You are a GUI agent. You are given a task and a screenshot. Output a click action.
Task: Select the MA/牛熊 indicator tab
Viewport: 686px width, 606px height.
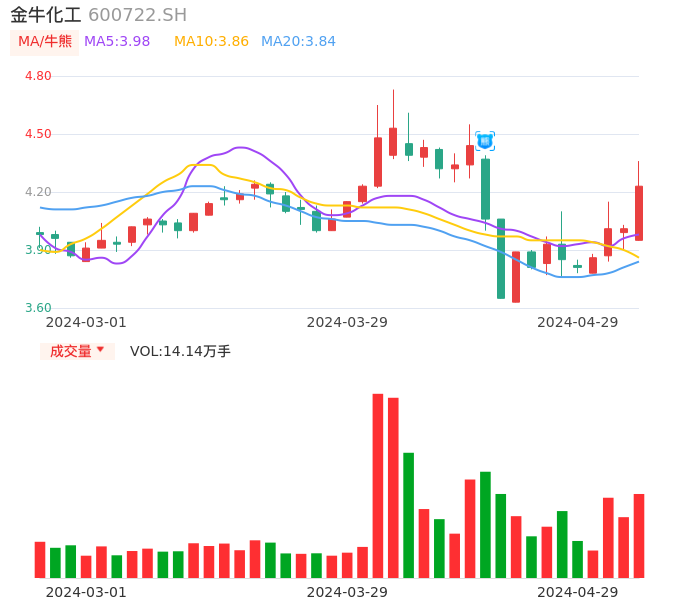[44, 42]
